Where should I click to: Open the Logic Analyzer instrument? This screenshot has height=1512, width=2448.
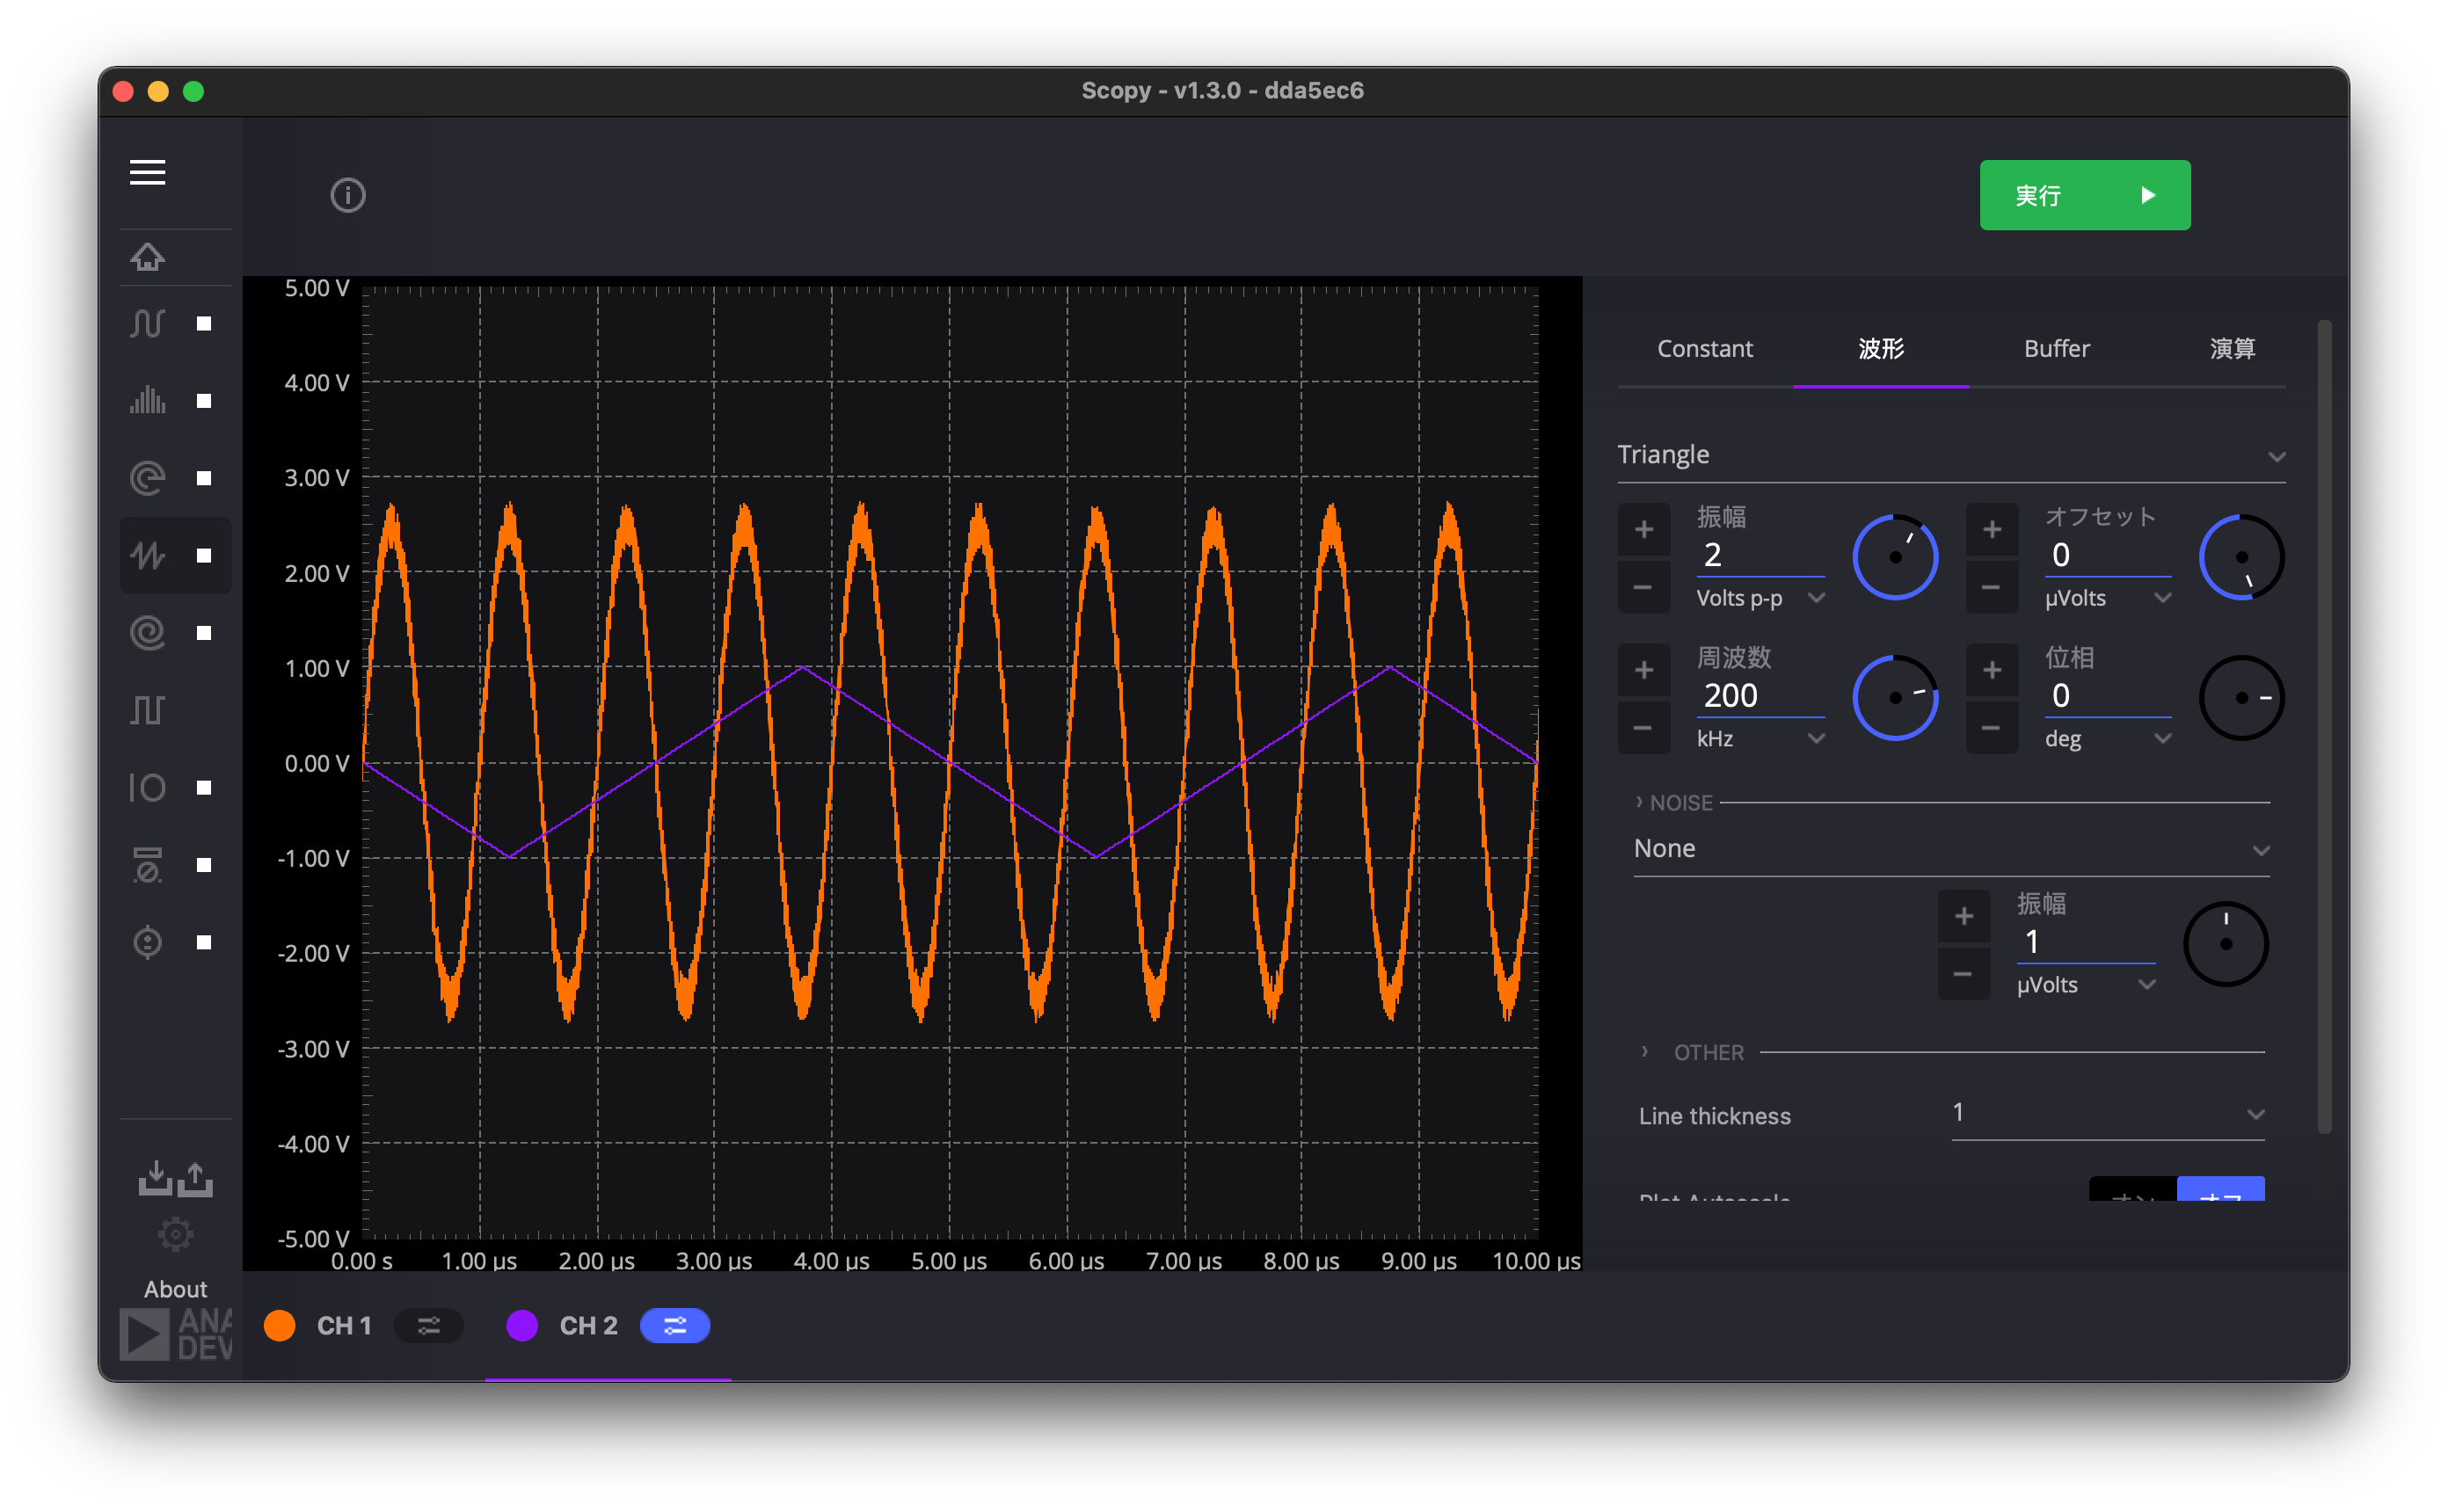tap(147, 632)
